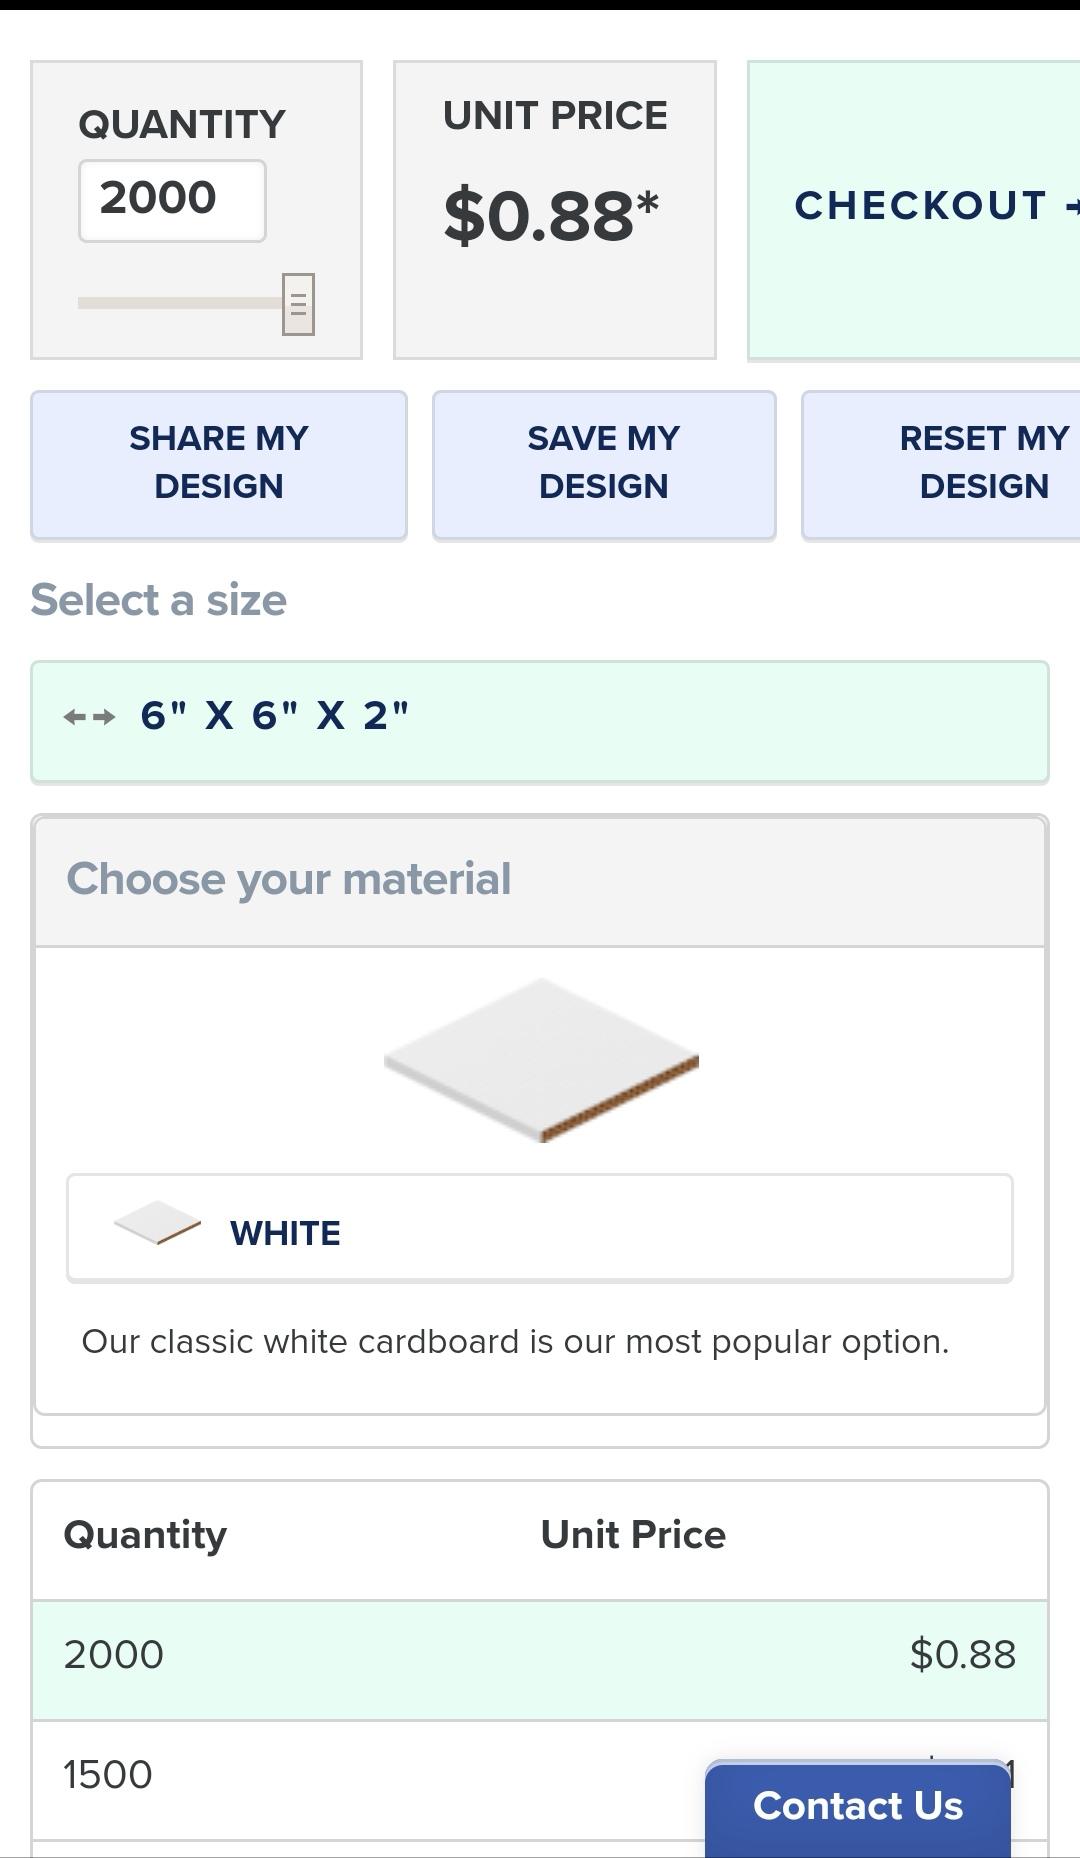Open the Contact Us chat widget
The height and width of the screenshot is (1858, 1080).
tap(858, 1807)
